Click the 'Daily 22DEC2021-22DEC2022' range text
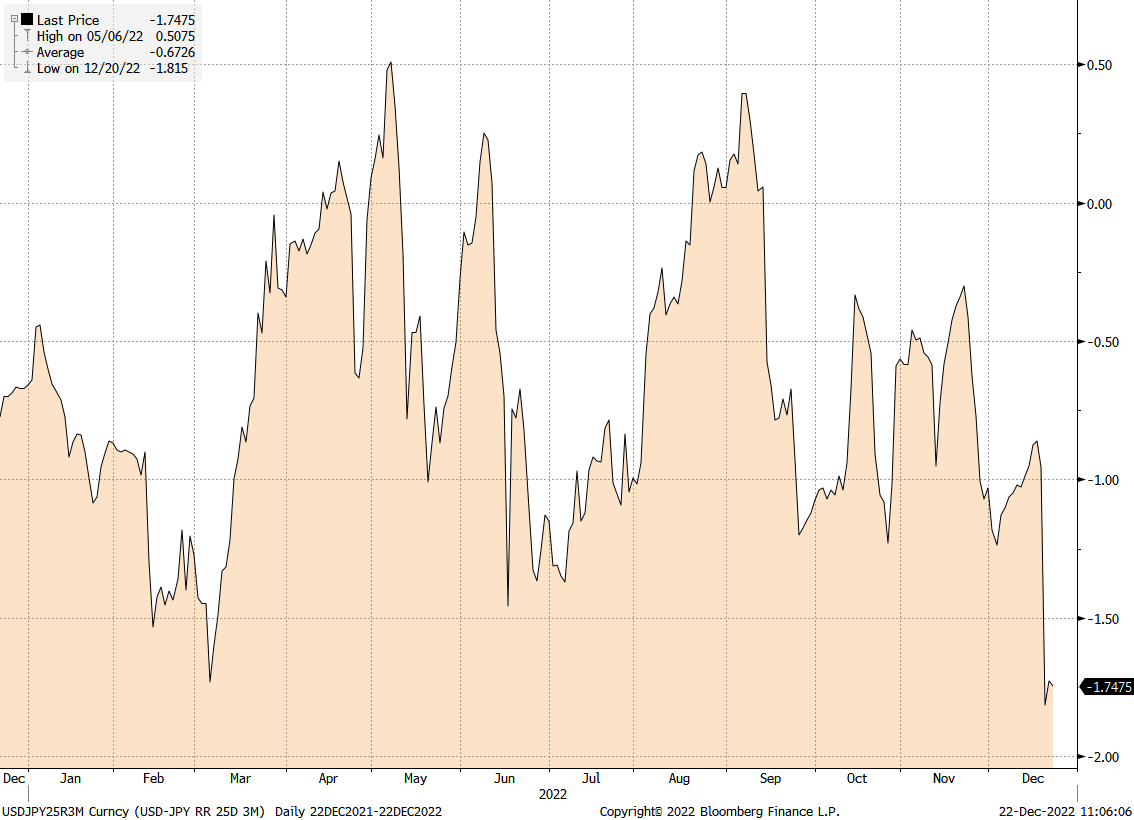This screenshot has height=820, width=1134. pyautogui.click(x=358, y=811)
